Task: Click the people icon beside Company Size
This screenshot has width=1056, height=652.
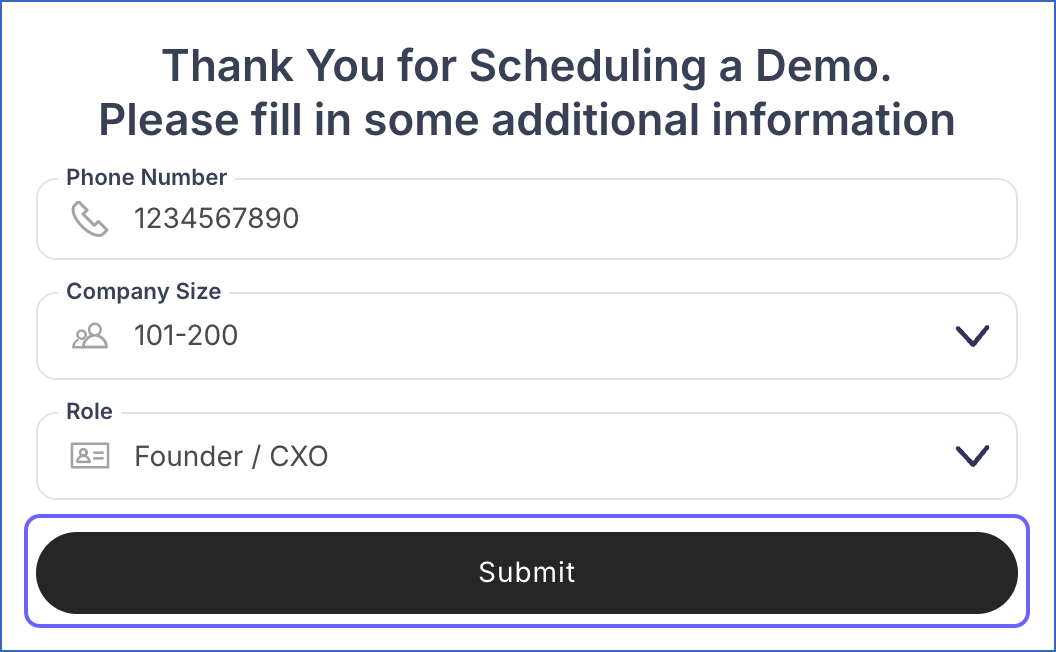Action: pyautogui.click(x=90, y=336)
